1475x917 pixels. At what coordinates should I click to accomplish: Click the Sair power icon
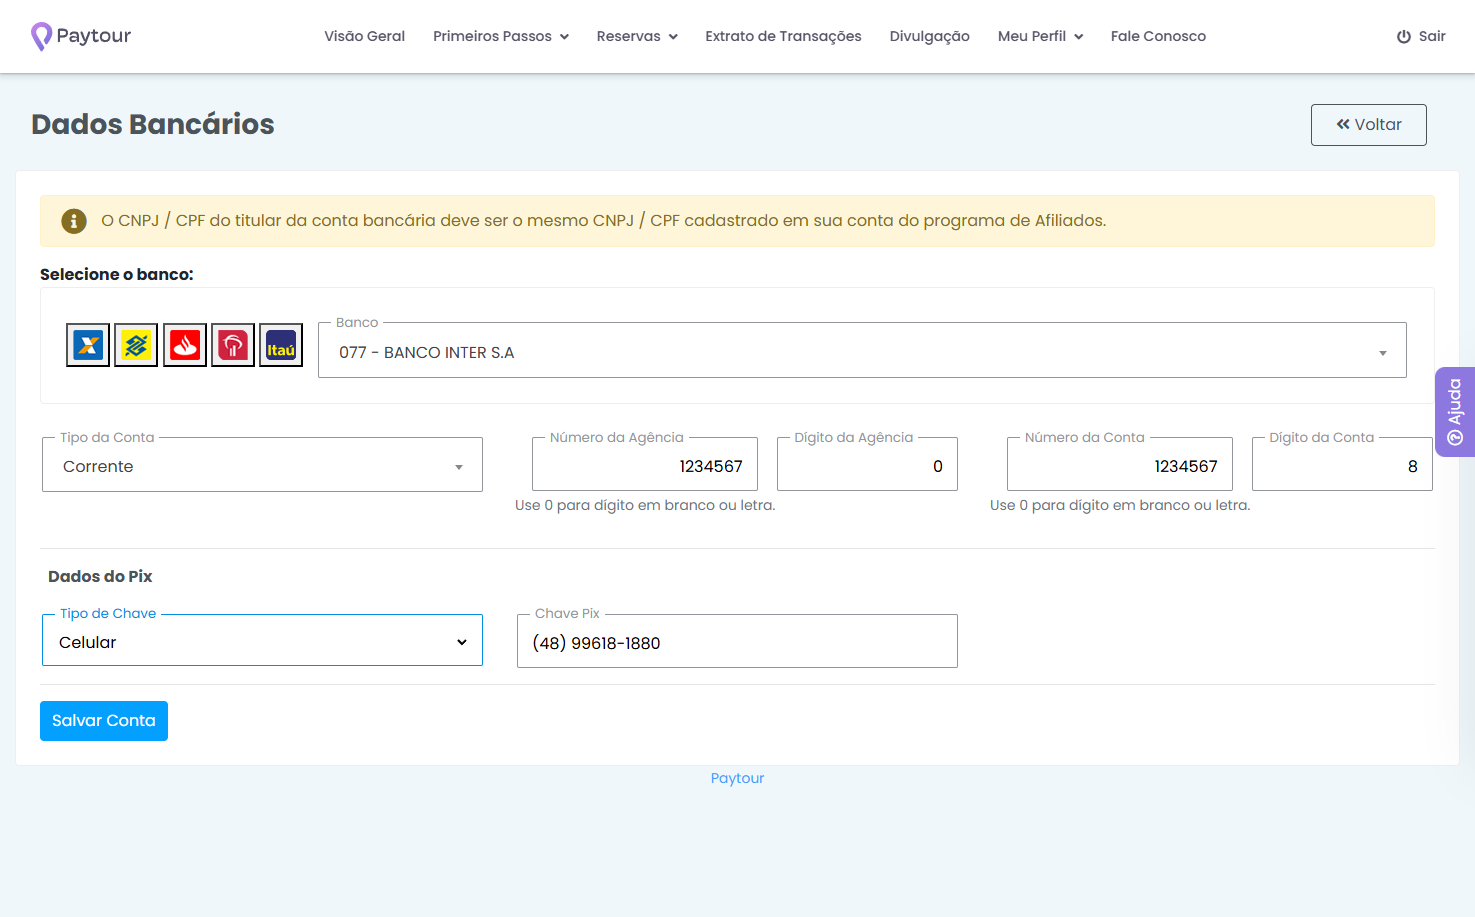pos(1404,36)
